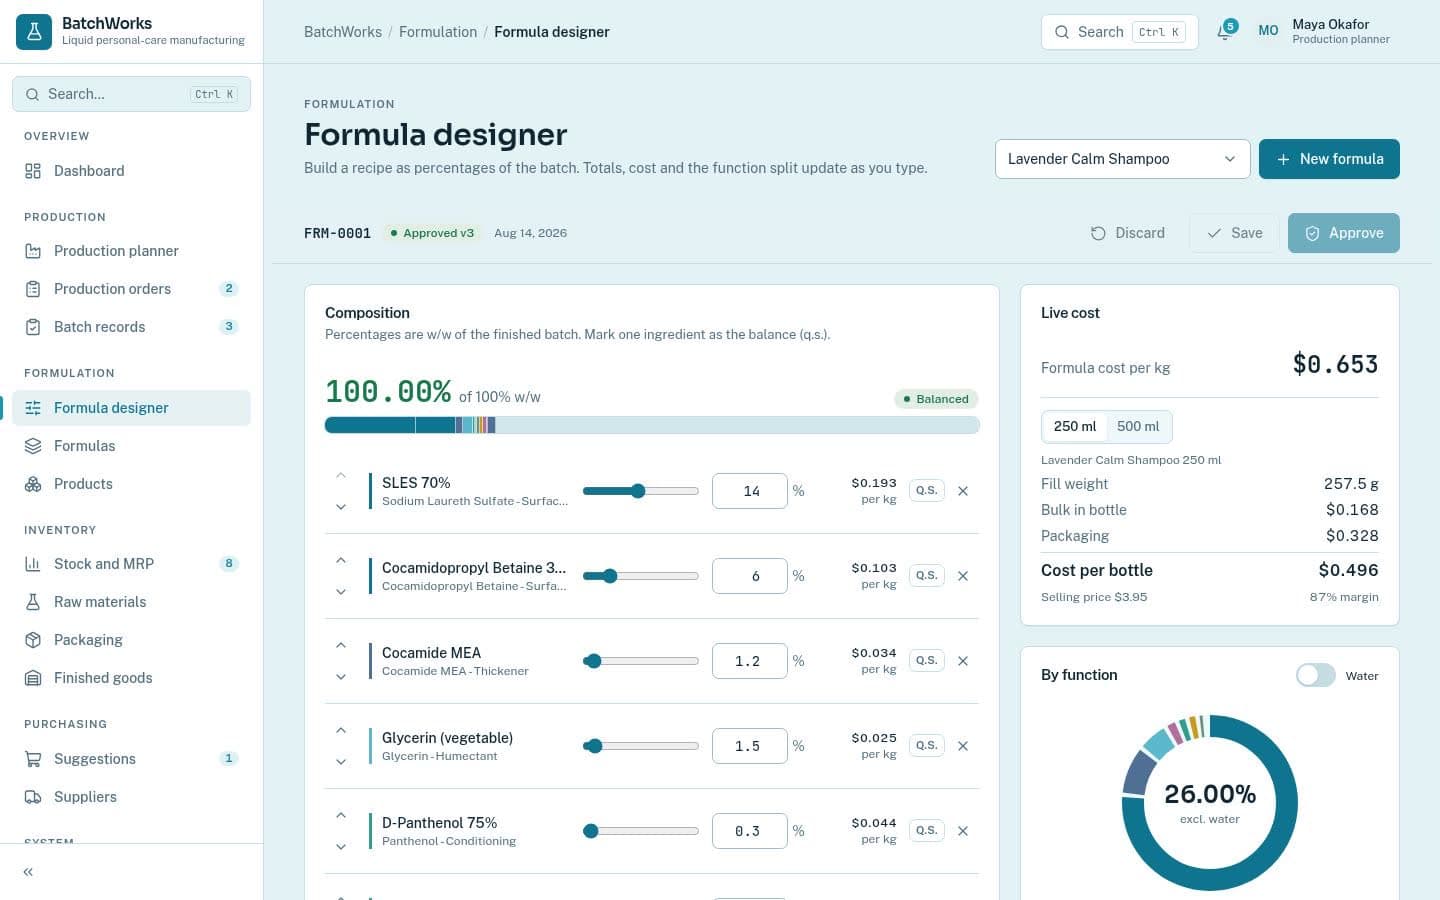The height and width of the screenshot is (900, 1440).
Task: Mark D-Panthenol 75% as Q.S. balance
Action: pos(927,830)
